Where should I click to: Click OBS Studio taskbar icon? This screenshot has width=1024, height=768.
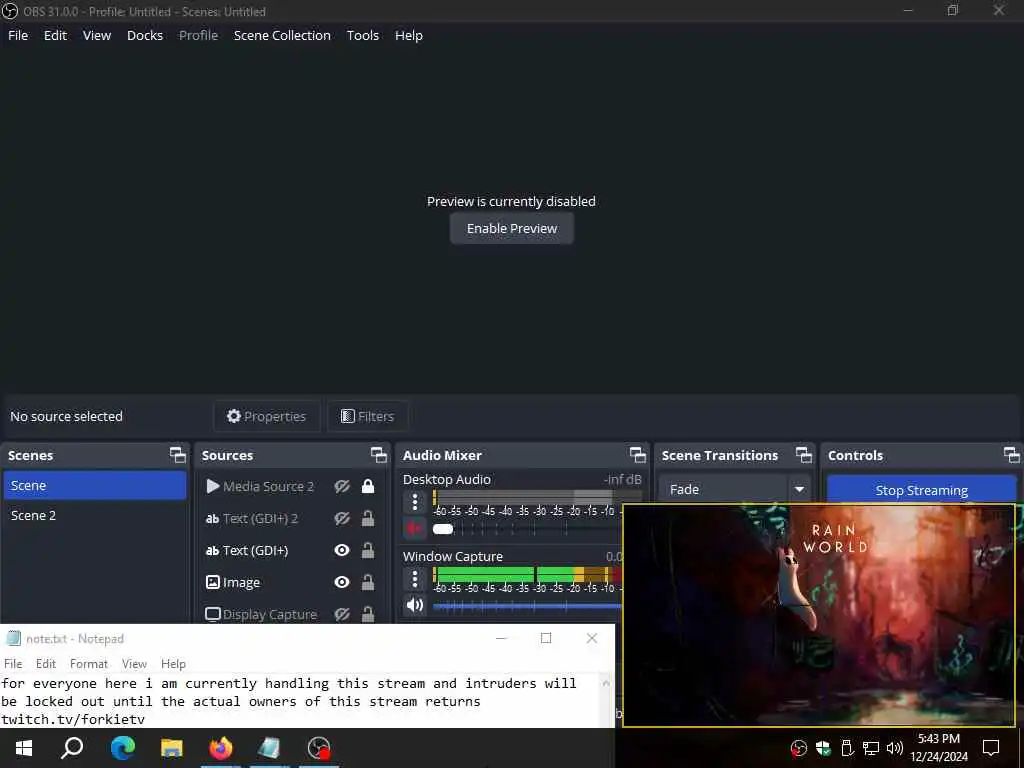(x=319, y=748)
